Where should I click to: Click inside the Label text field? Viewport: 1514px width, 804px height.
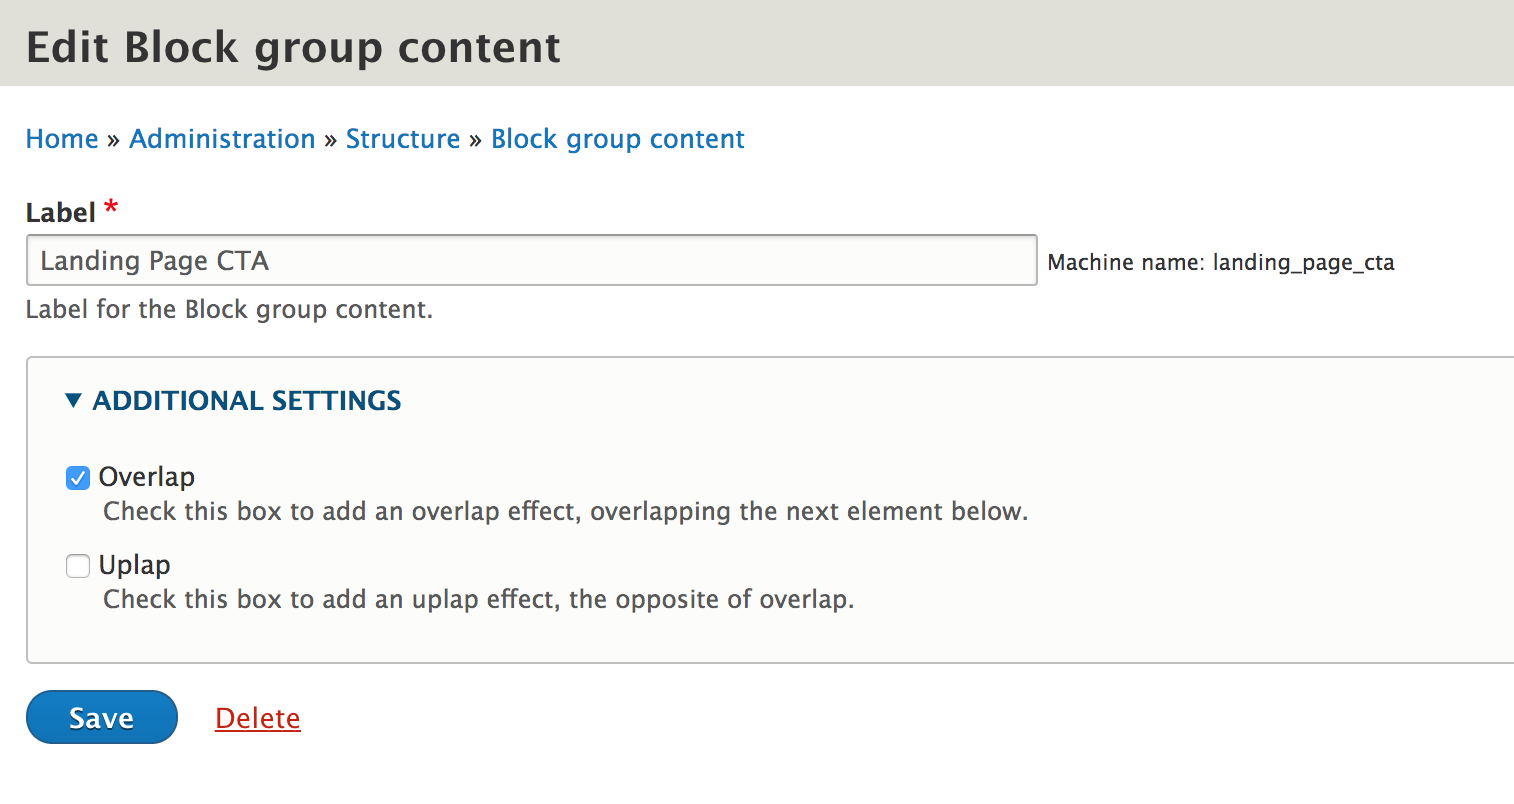pyautogui.click(x=530, y=260)
